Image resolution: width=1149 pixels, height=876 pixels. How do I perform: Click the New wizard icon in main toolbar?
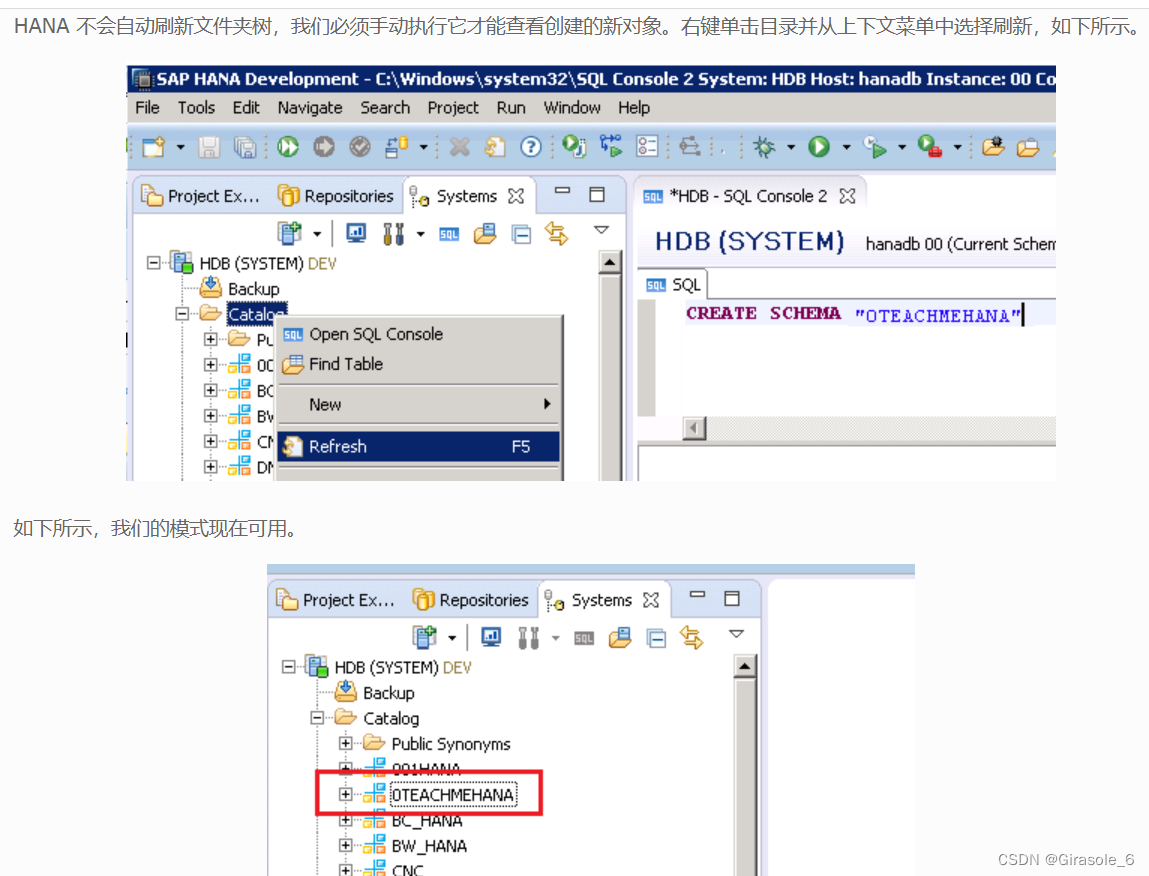pos(154,147)
